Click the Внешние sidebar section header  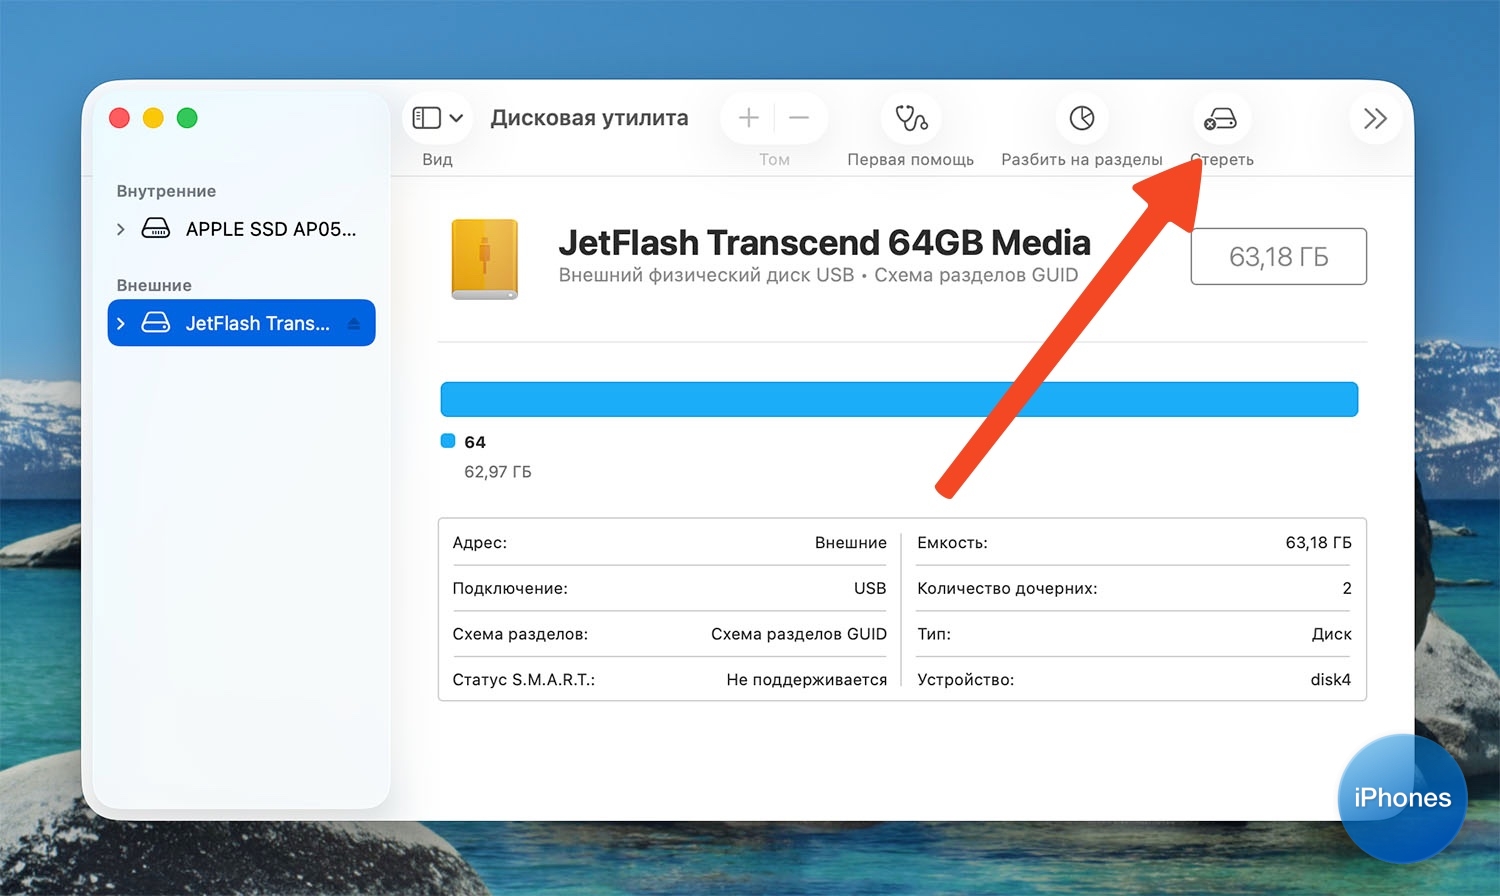pos(154,285)
